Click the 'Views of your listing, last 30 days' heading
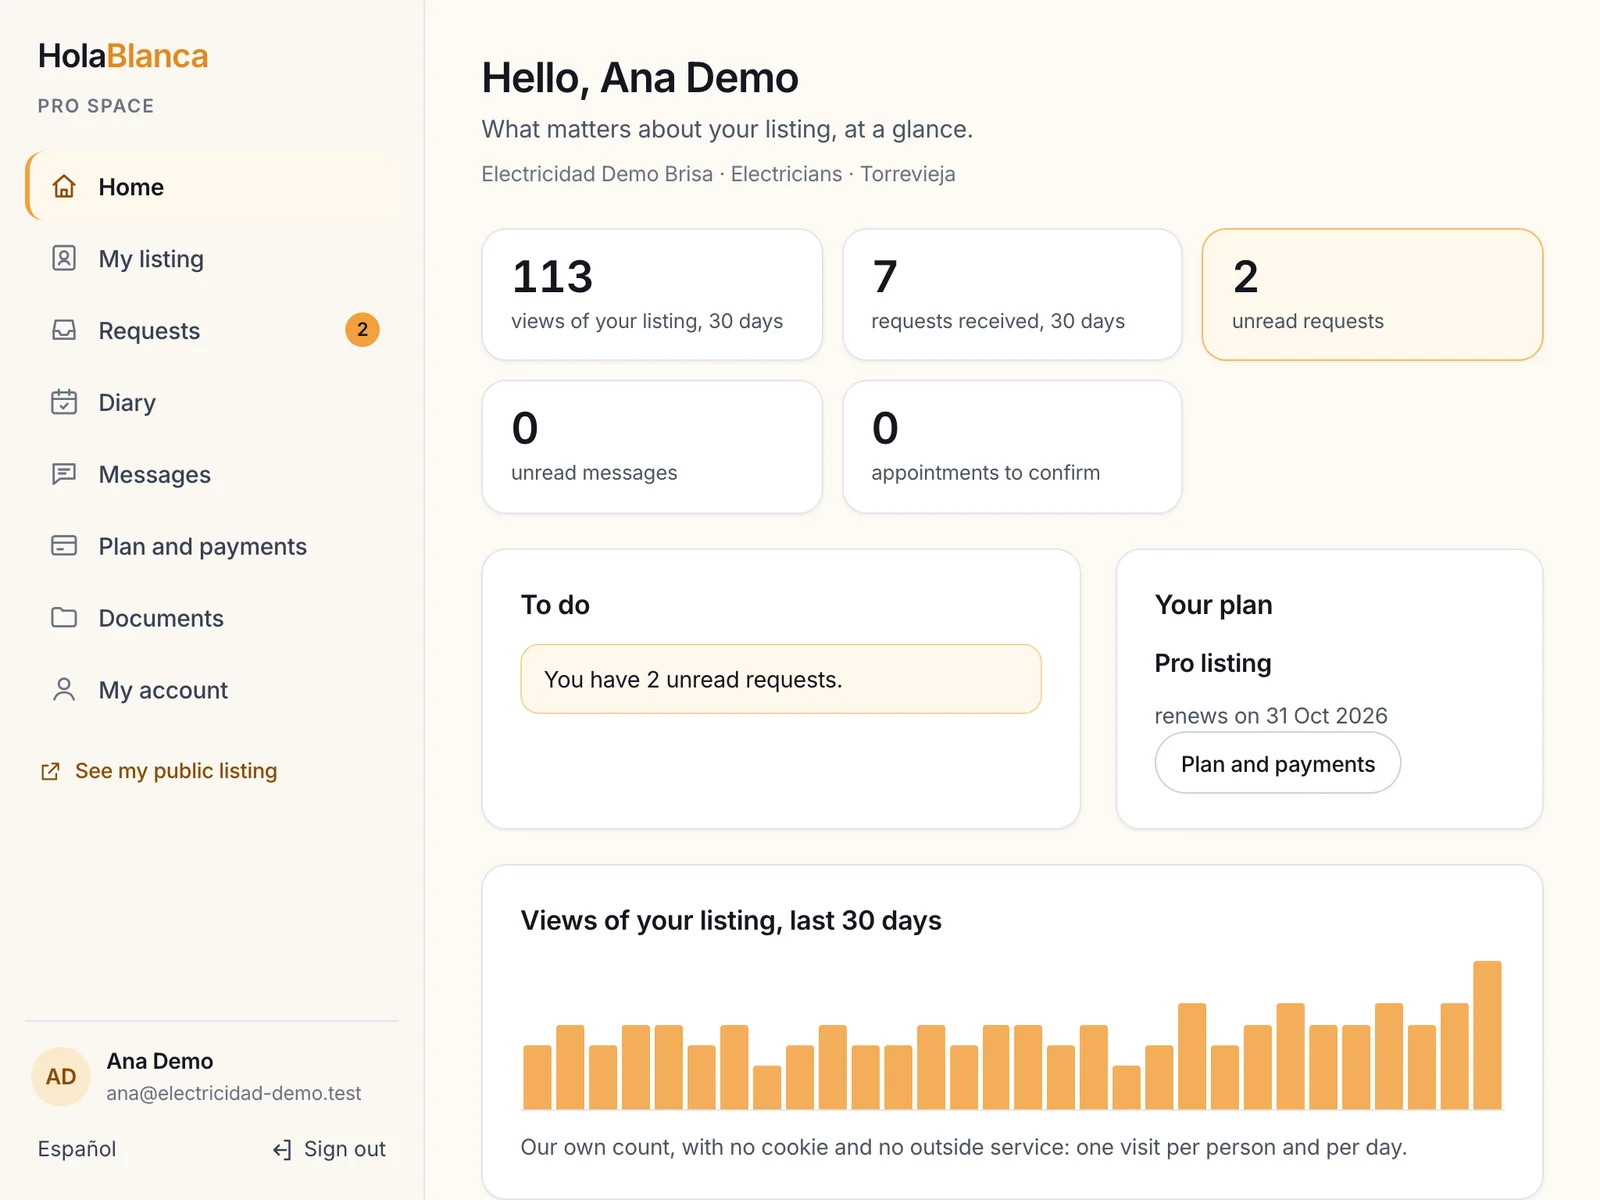This screenshot has width=1600, height=1200. coord(731,920)
